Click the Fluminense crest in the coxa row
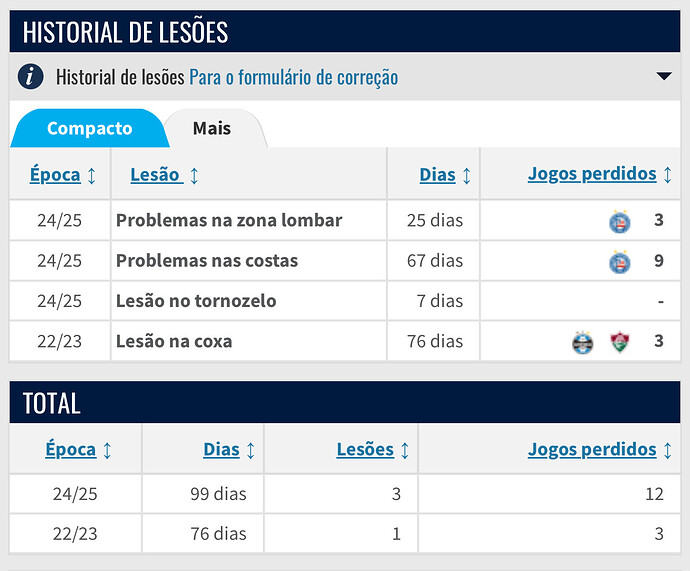690x571 pixels. [x=620, y=342]
